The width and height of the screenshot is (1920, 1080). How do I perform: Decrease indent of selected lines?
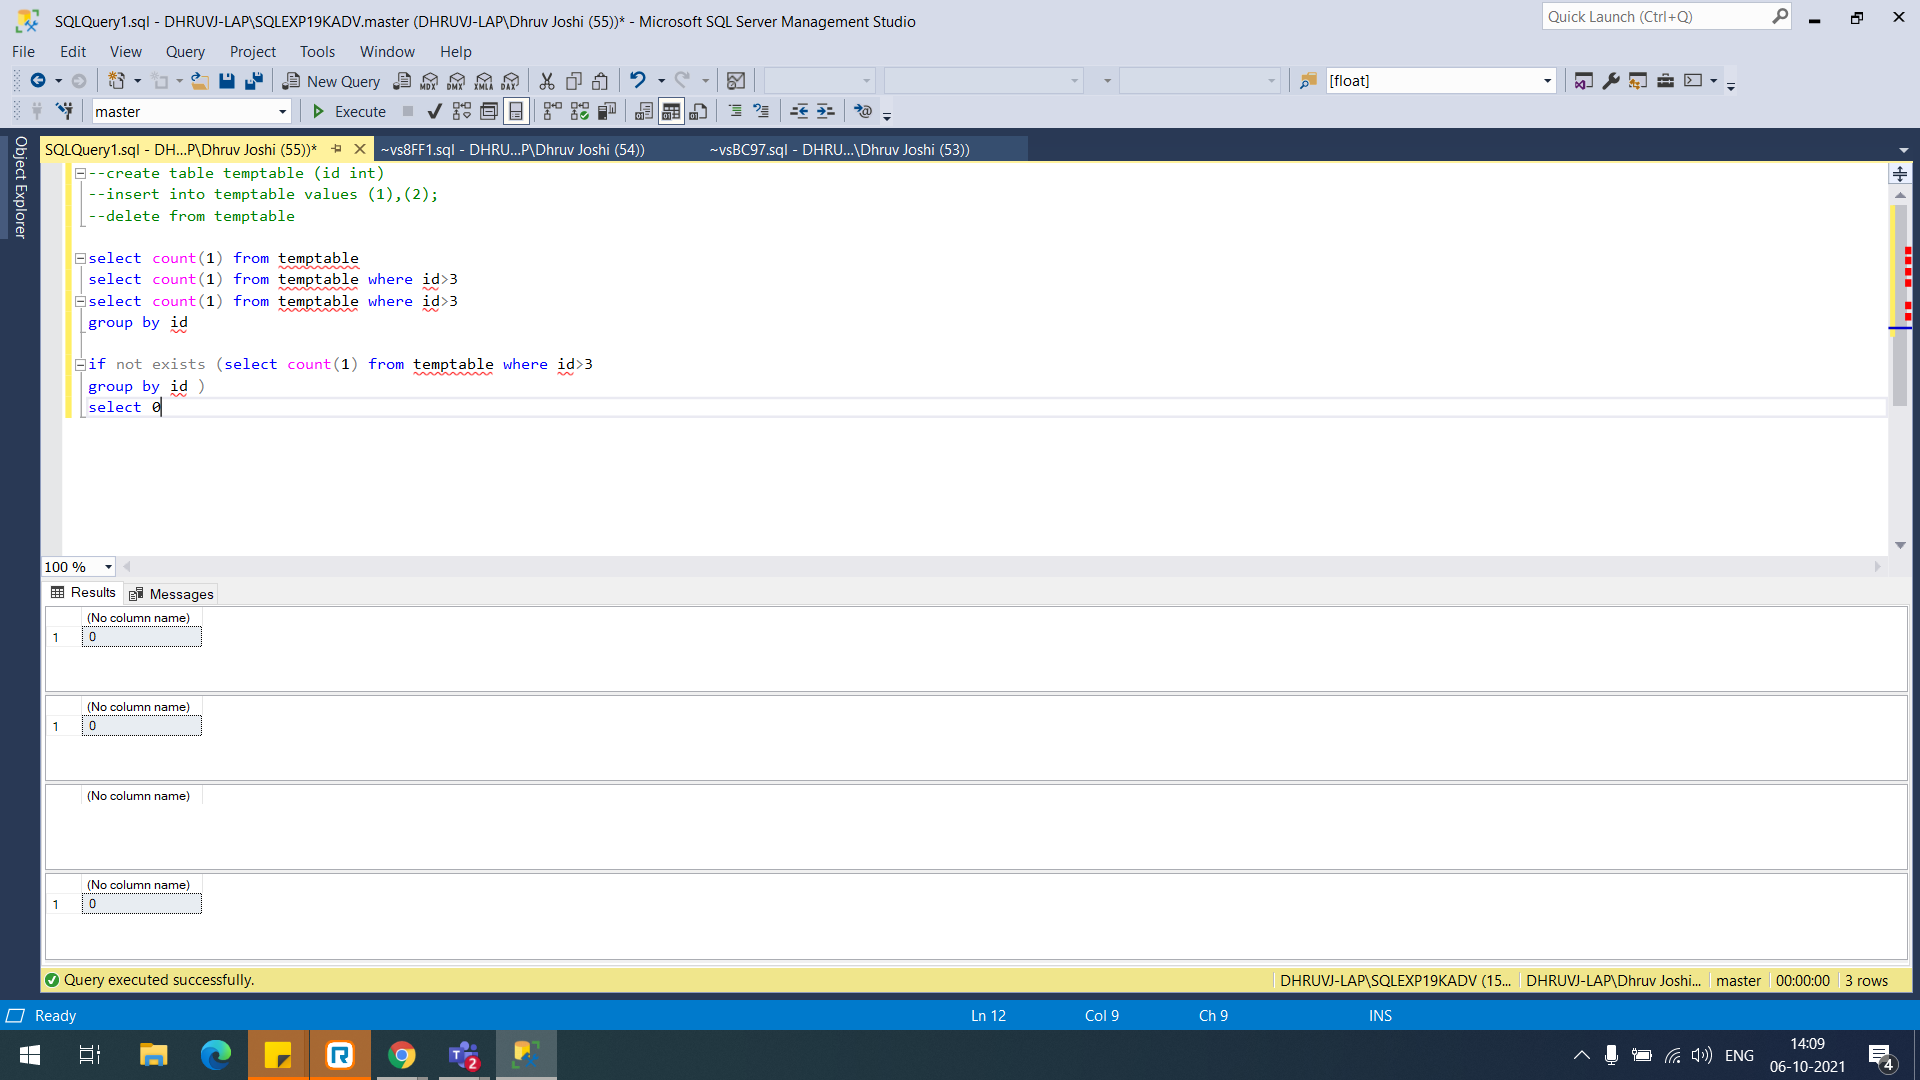(x=799, y=111)
